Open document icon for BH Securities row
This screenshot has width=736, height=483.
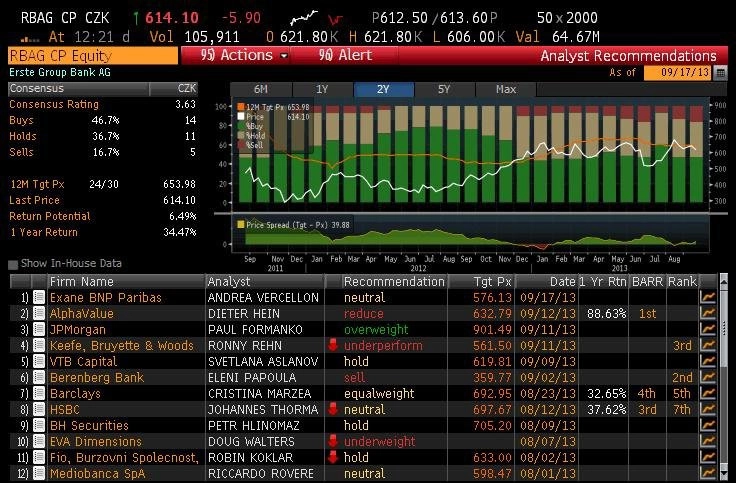[38, 425]
